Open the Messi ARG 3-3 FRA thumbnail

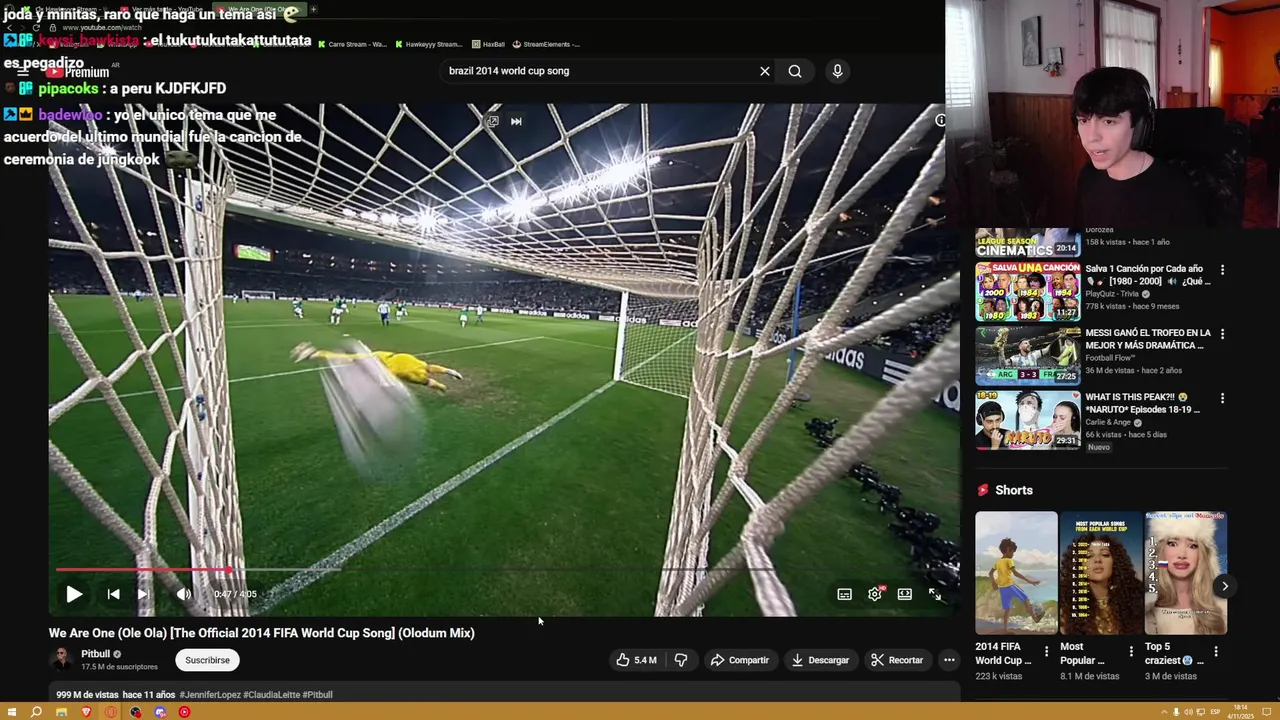(1028, 355)
